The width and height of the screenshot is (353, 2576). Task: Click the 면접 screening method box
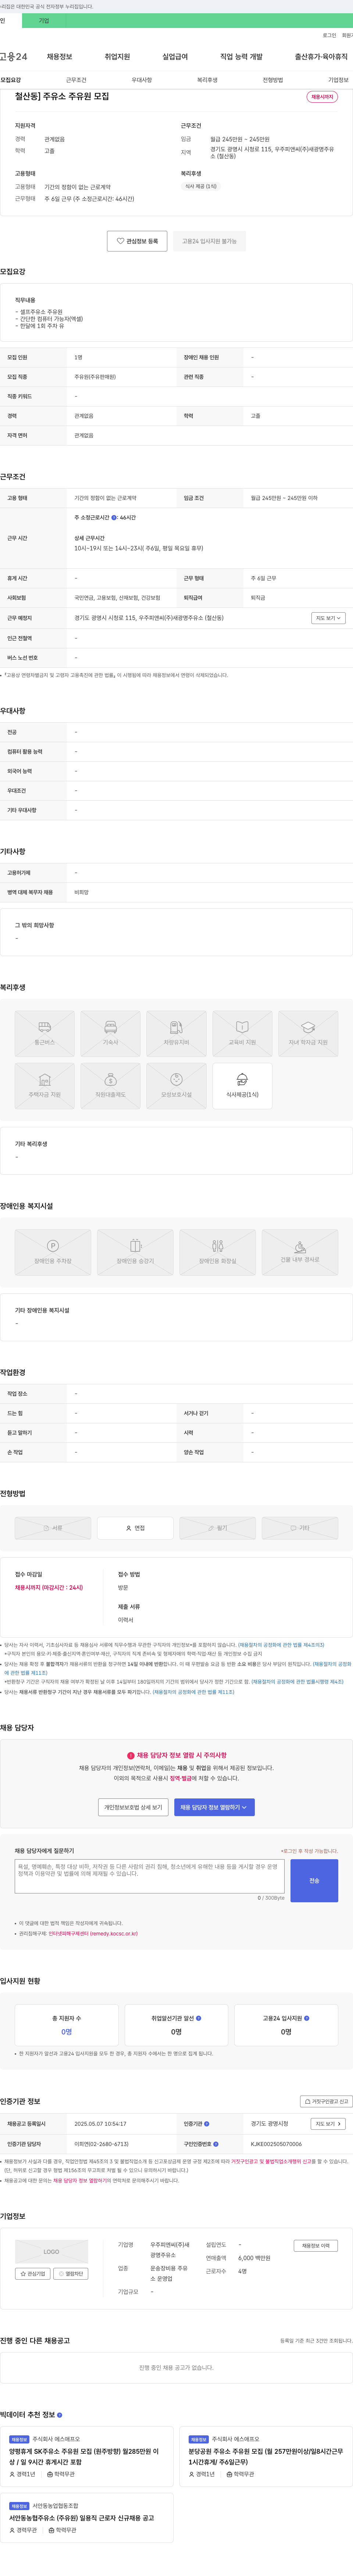(135, 1528)
